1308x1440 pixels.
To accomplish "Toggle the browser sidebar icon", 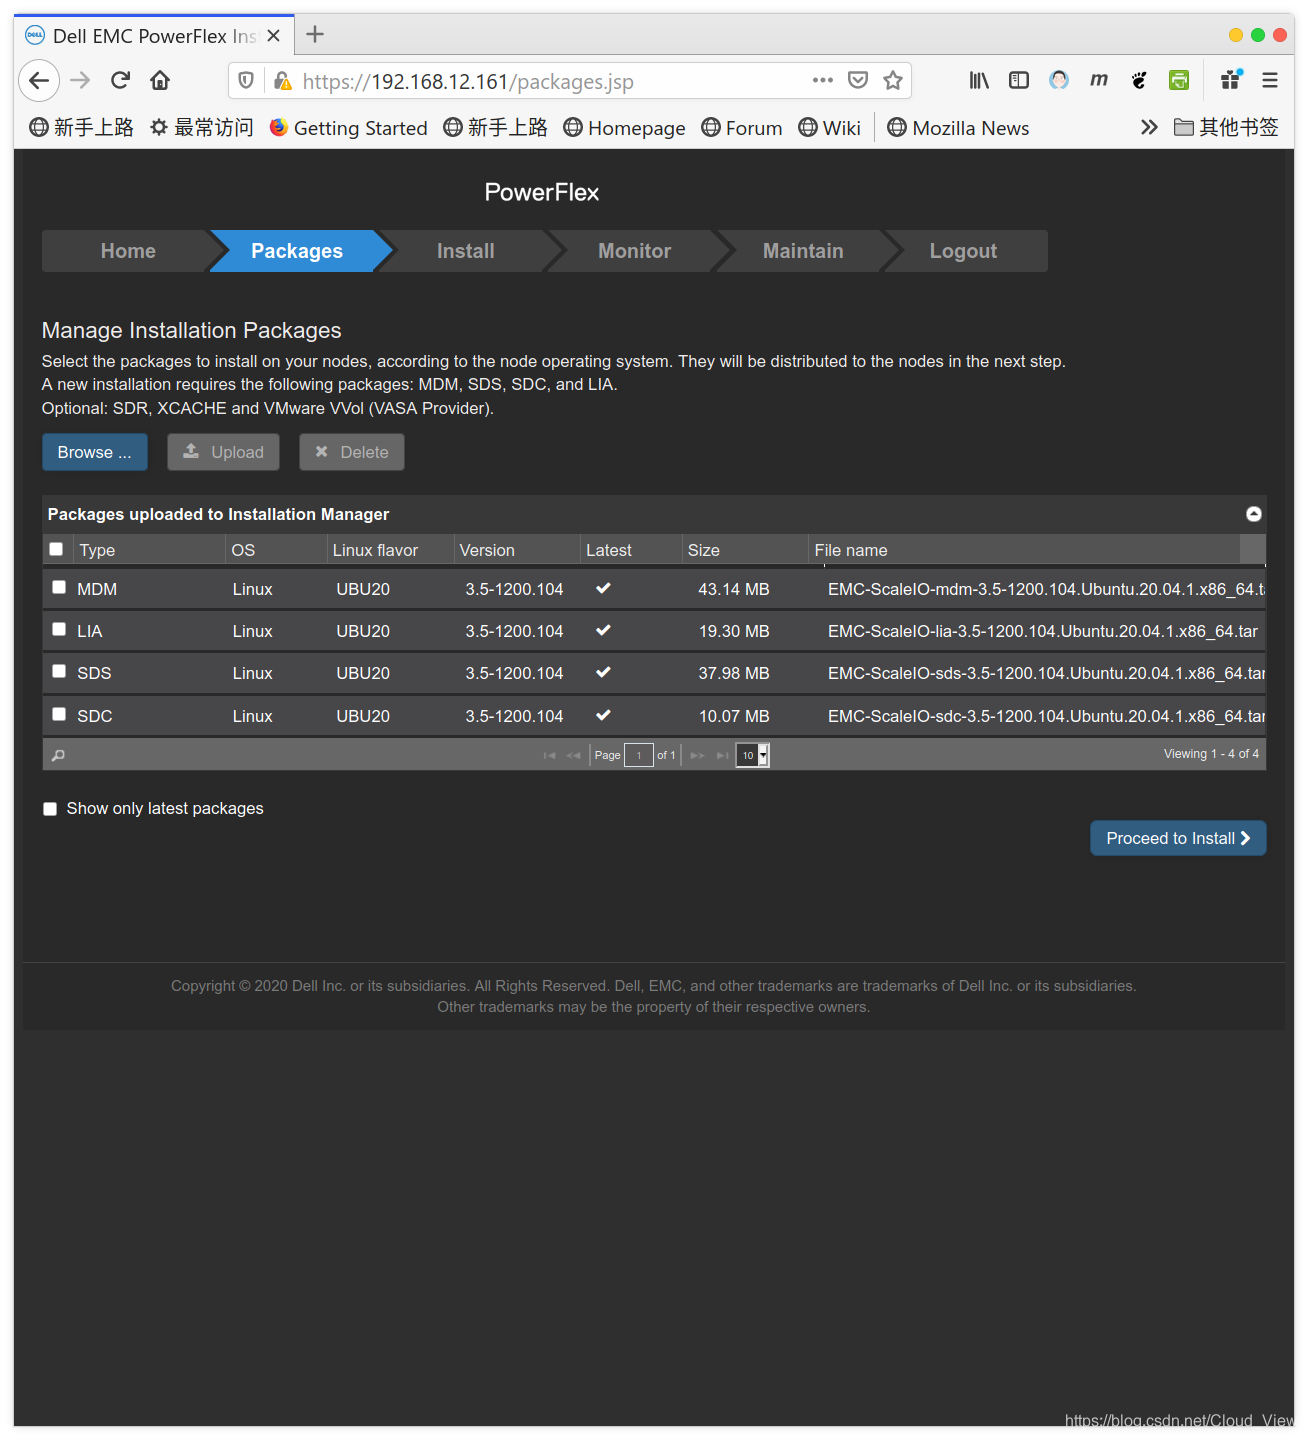I will click(x=1019, y=80).
